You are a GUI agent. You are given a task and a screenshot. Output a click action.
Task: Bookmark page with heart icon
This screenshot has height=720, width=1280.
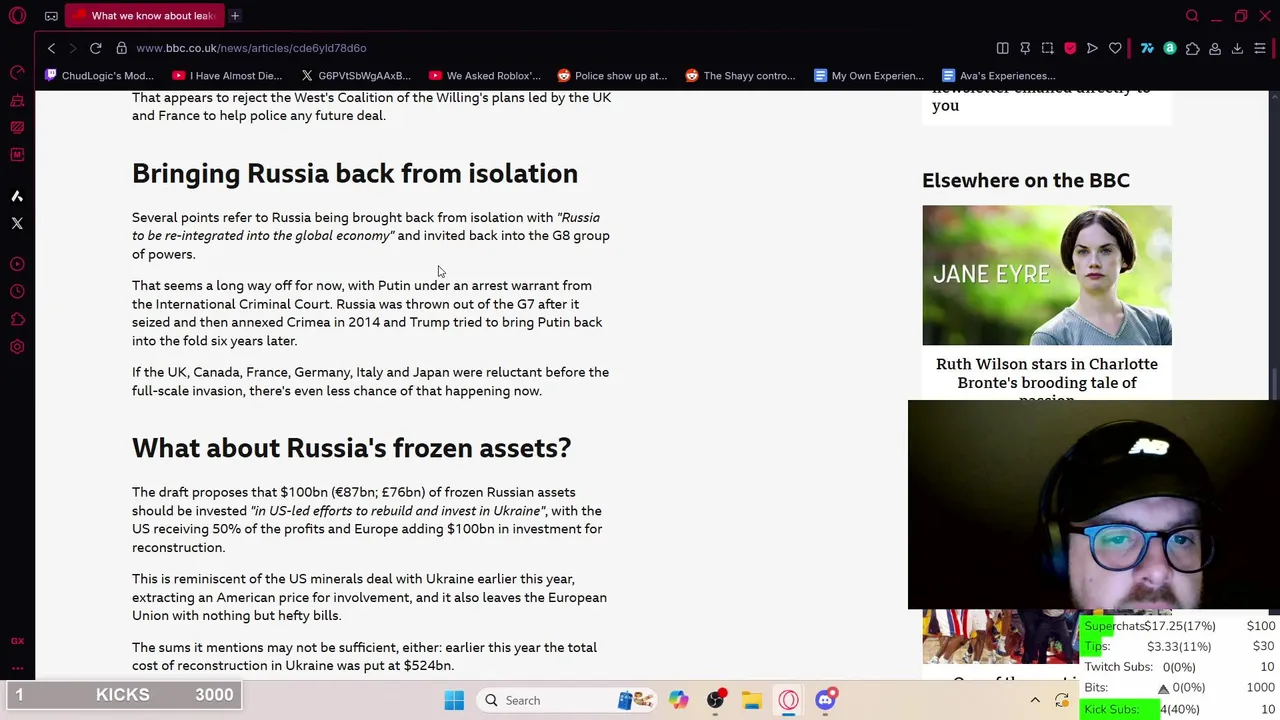[x=1115, y=48]
